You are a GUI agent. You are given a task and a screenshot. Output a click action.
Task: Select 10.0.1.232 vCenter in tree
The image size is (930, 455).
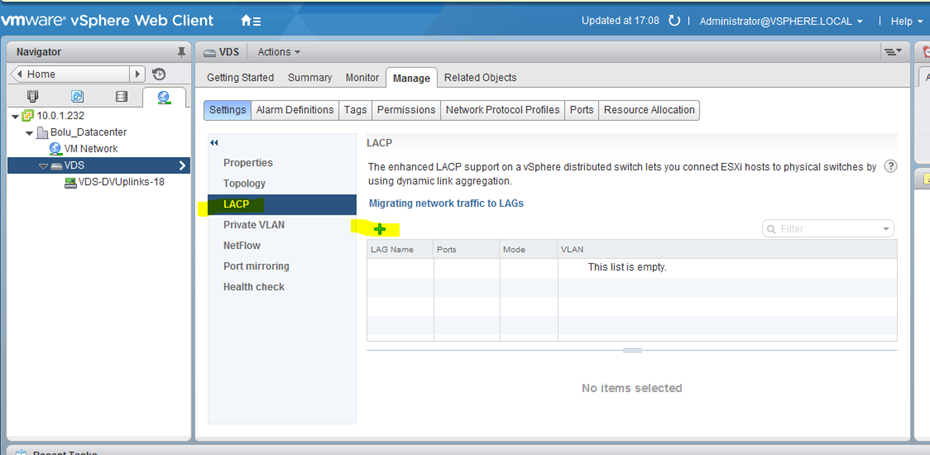click(60, 116)
